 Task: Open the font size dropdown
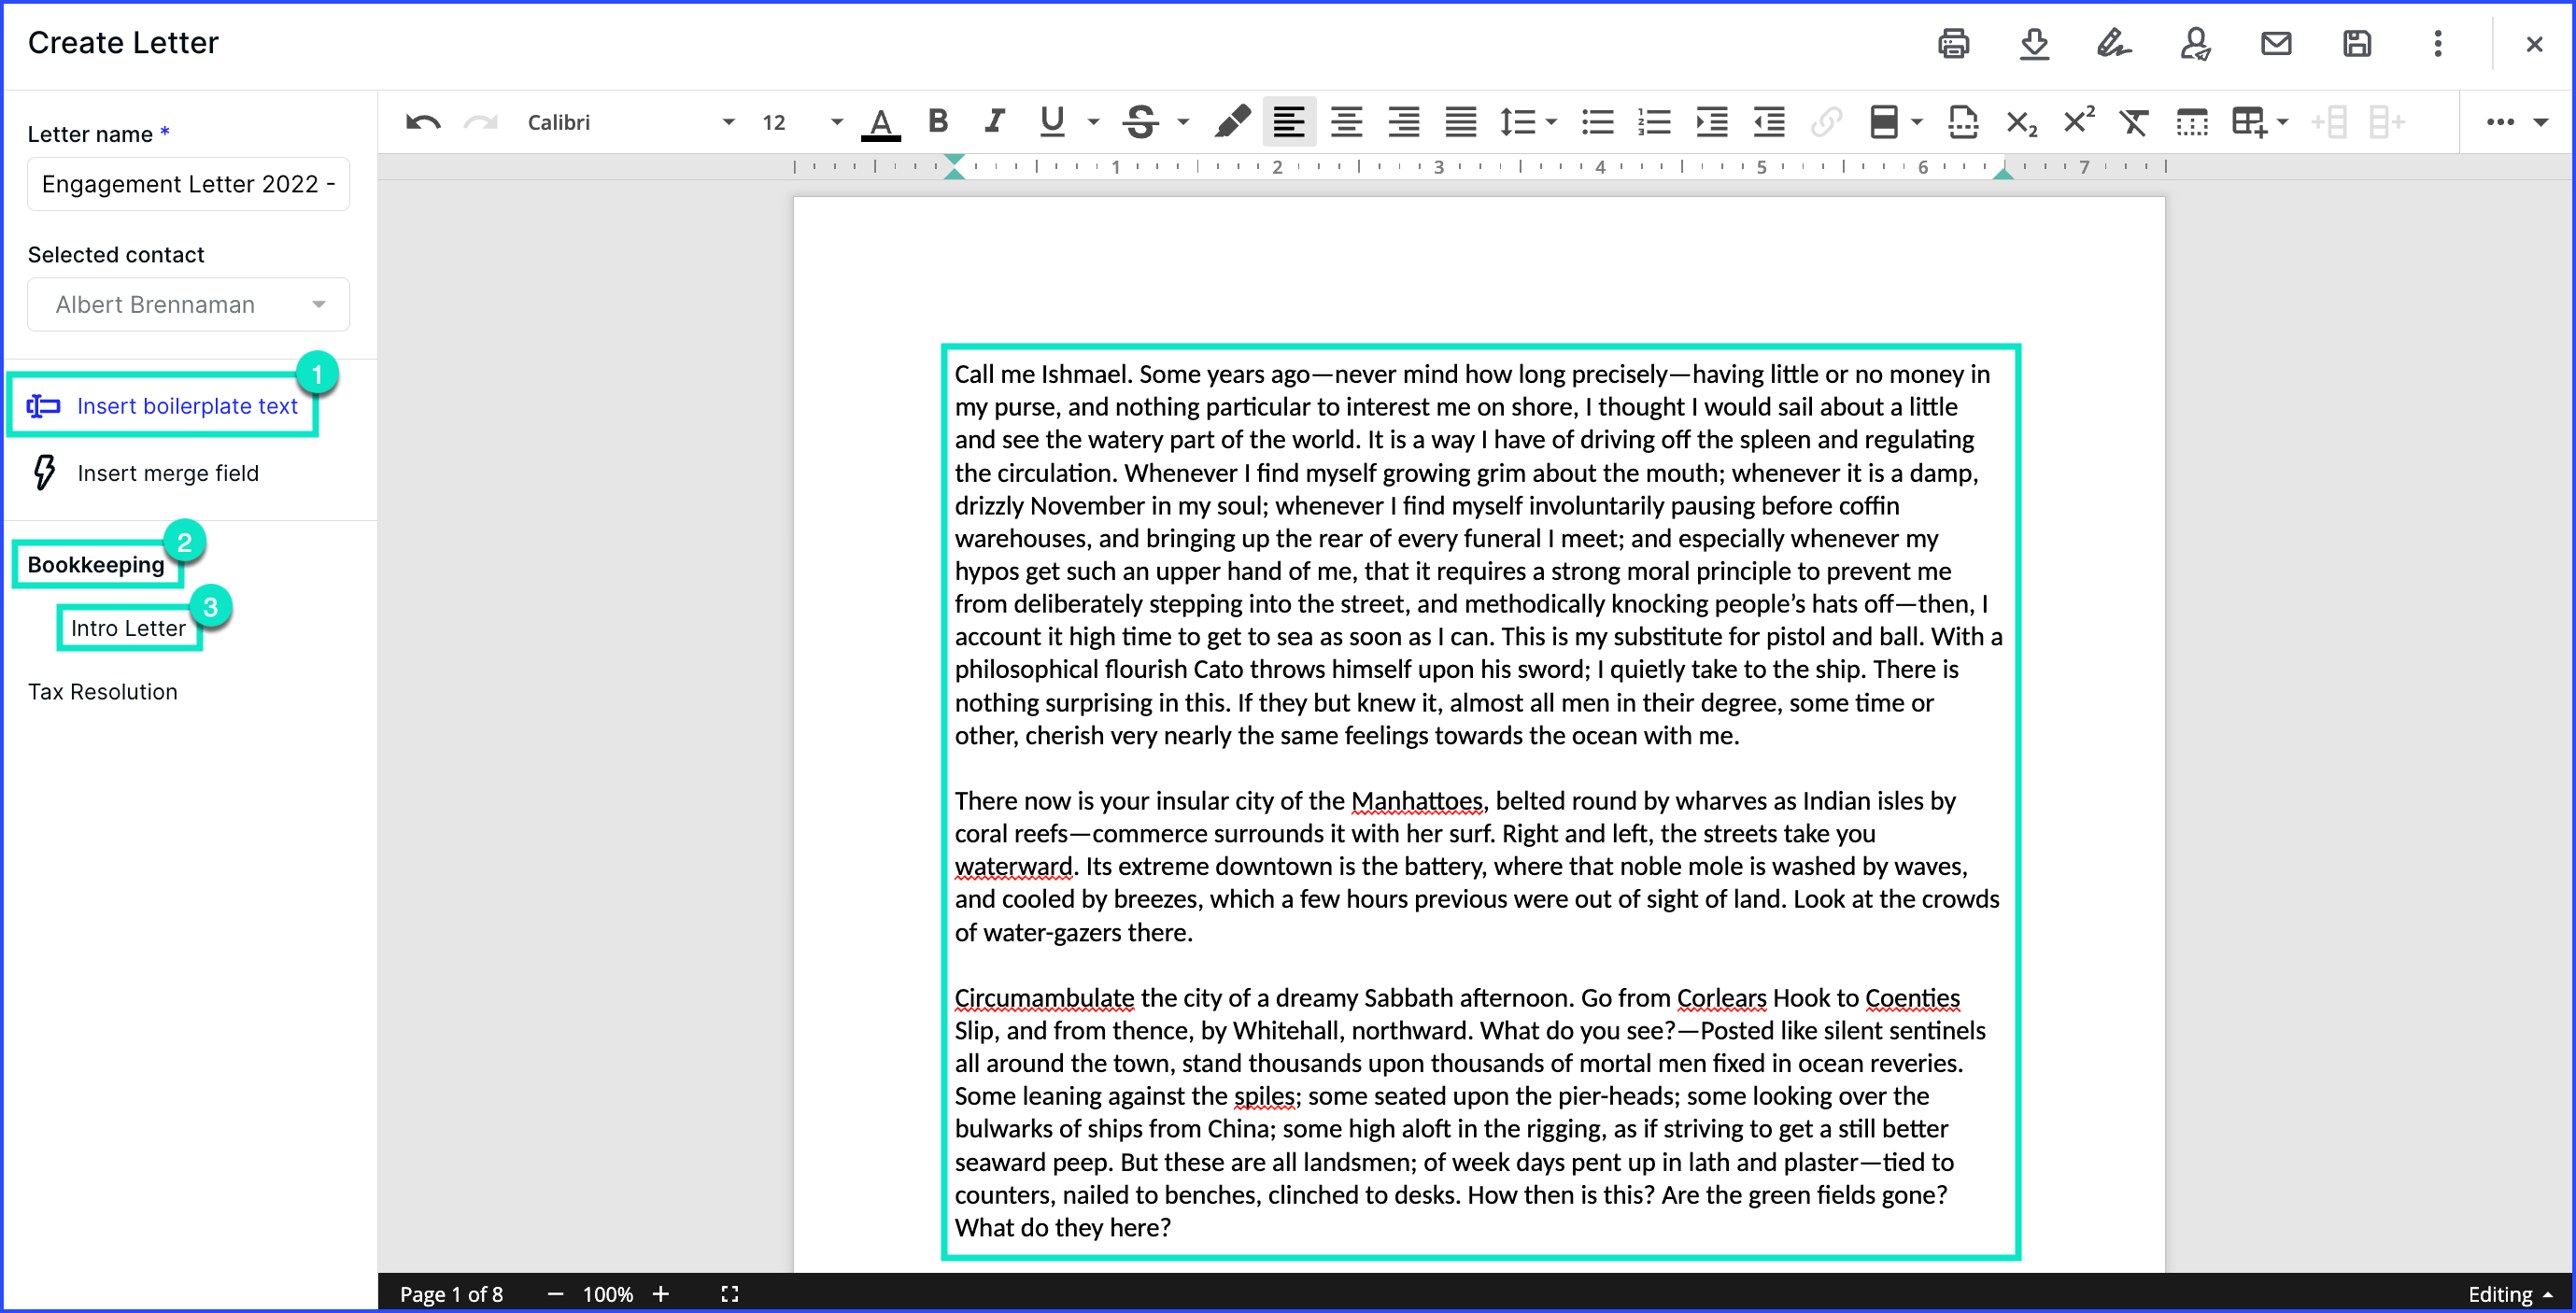[x=836, y=122]
